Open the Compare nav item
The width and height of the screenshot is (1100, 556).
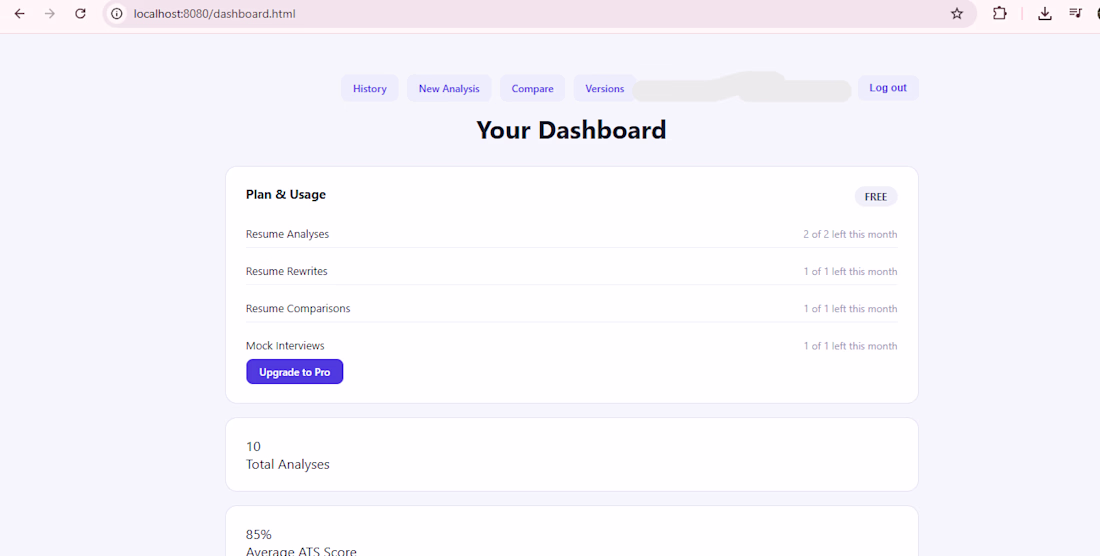(x=532, y=88)
